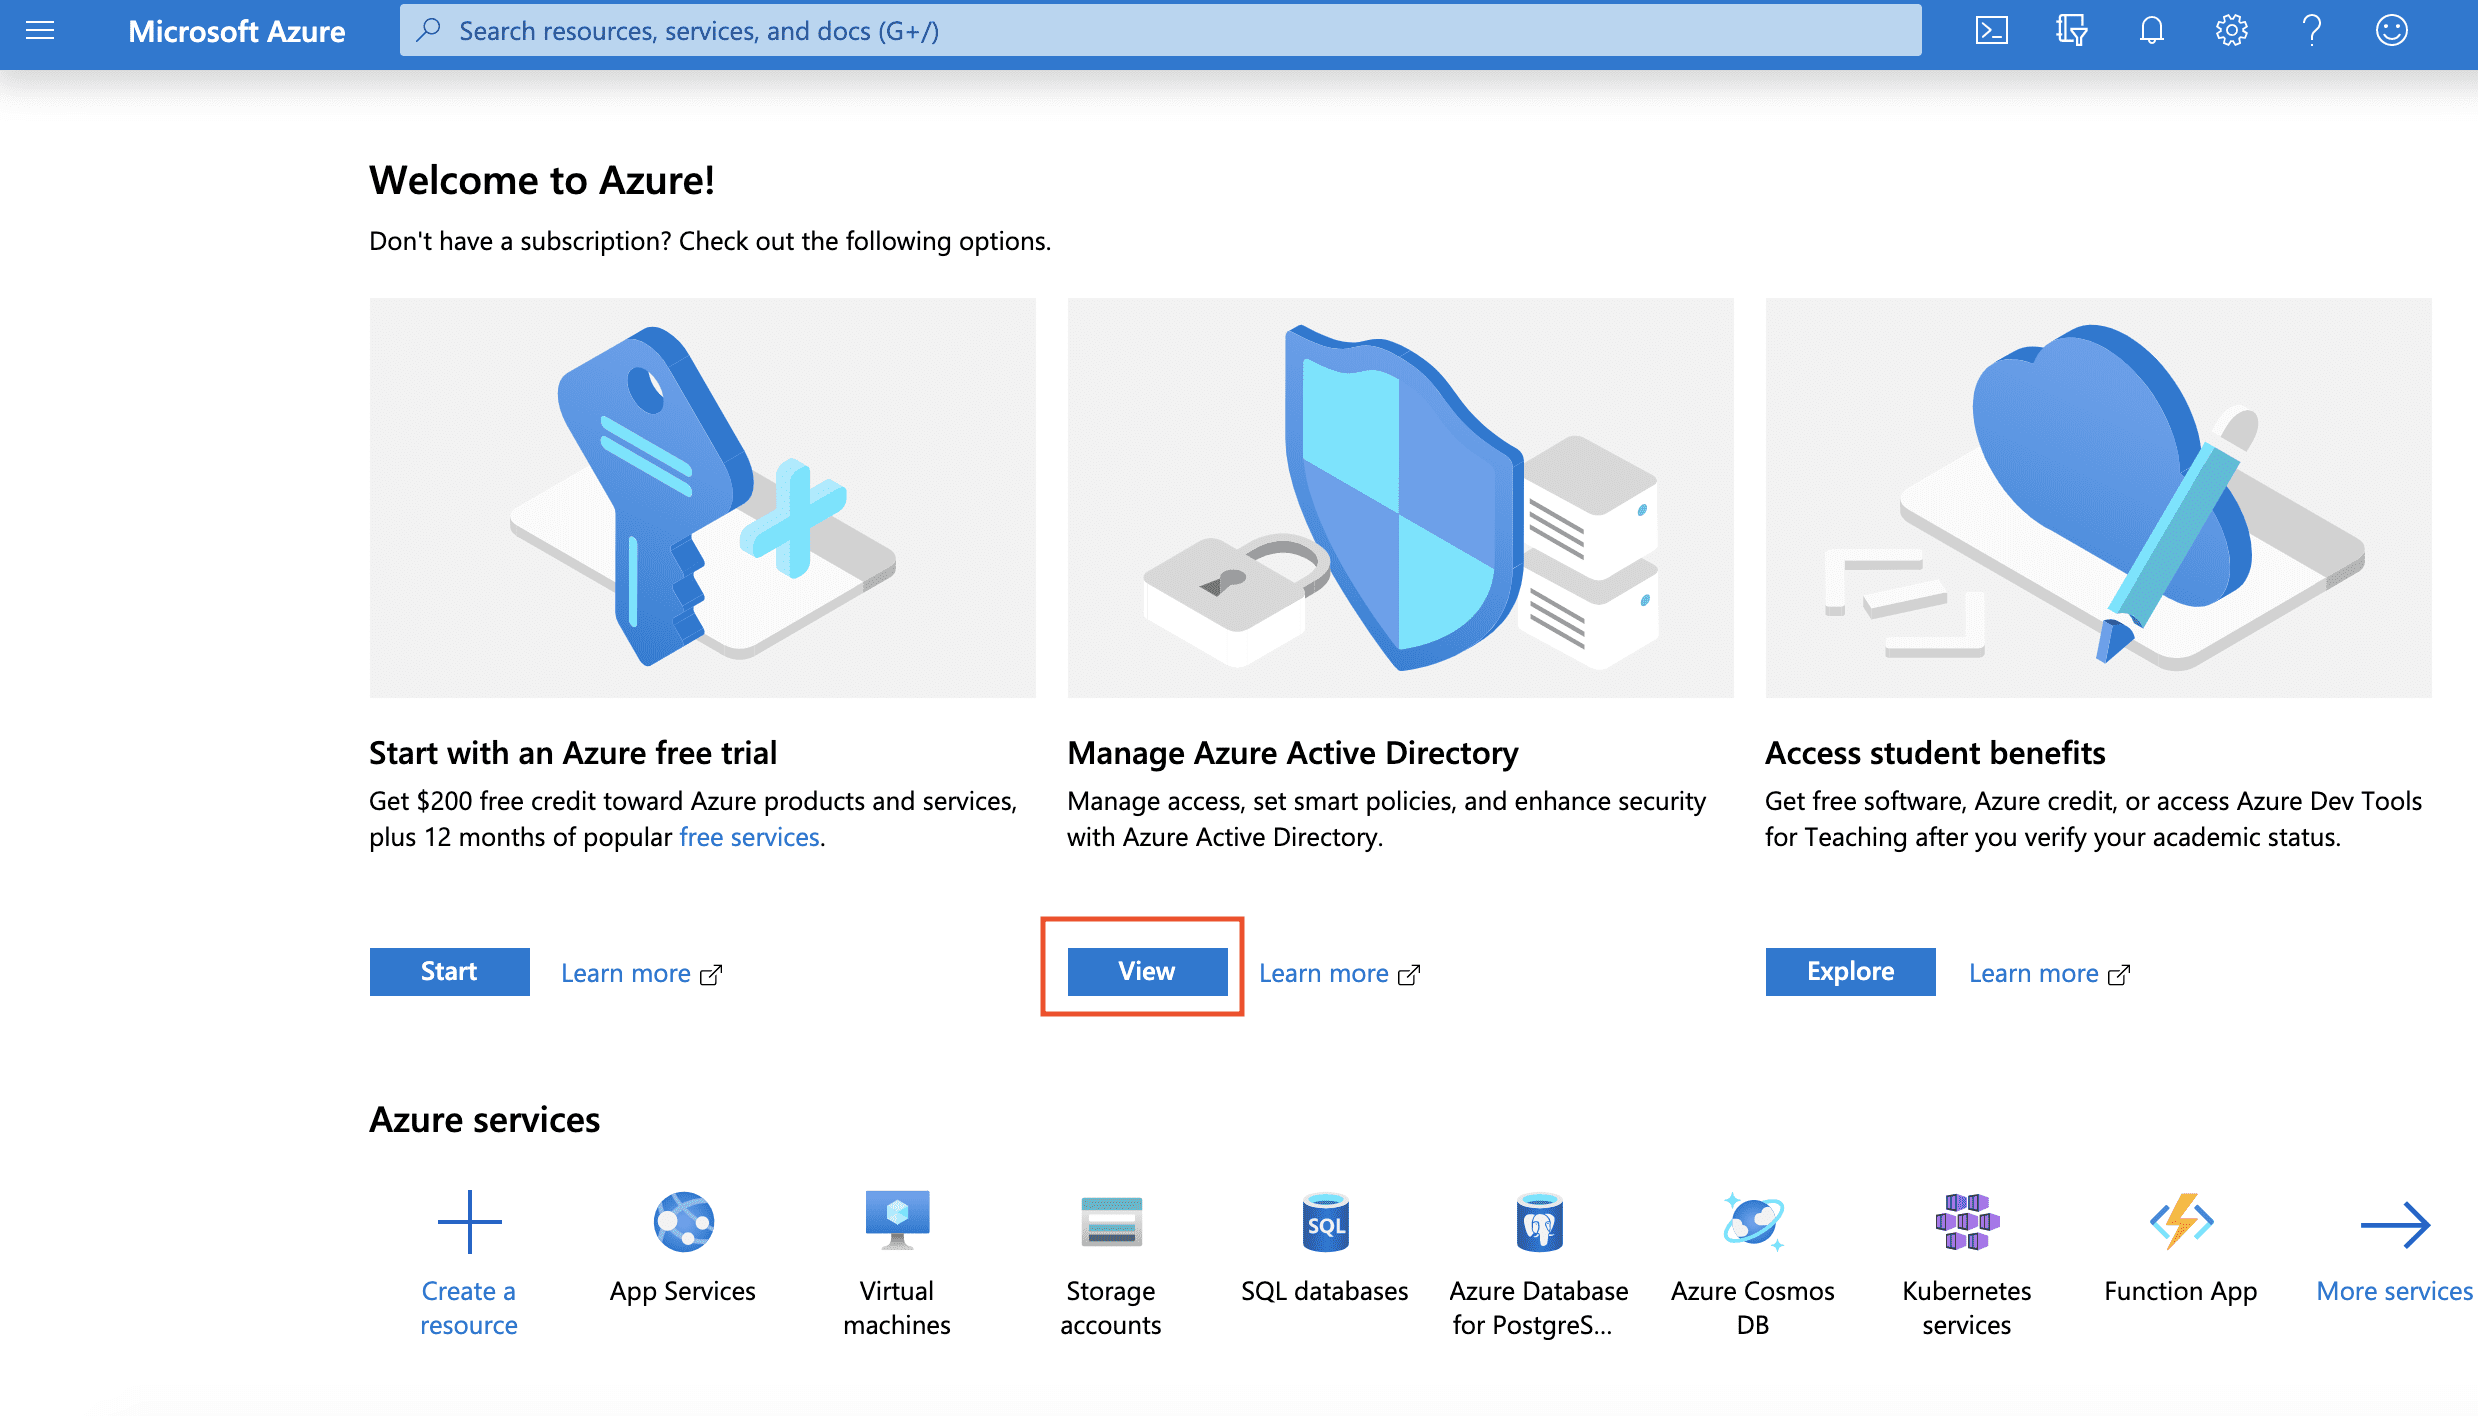Open the Help pane
This screenshot has height=1416, width=2478.
coord(2311,30)
